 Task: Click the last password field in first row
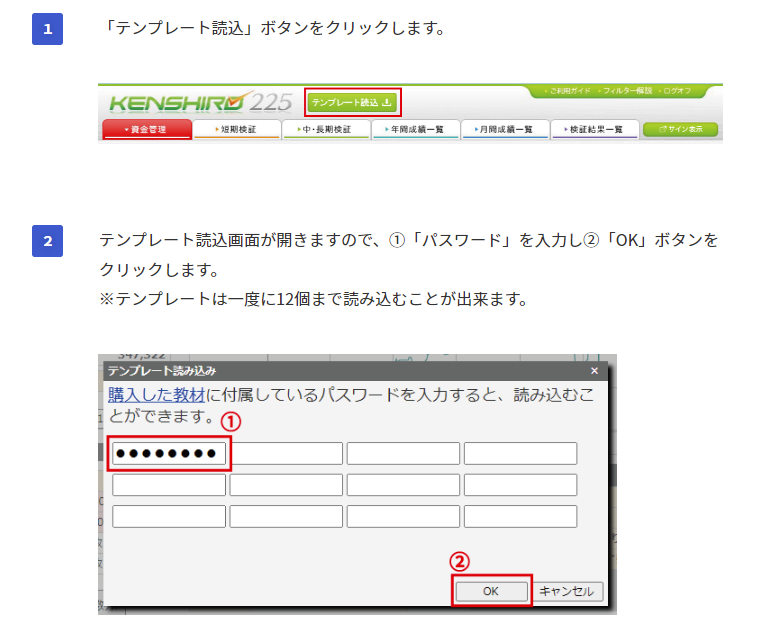click(x=520, y=454)
